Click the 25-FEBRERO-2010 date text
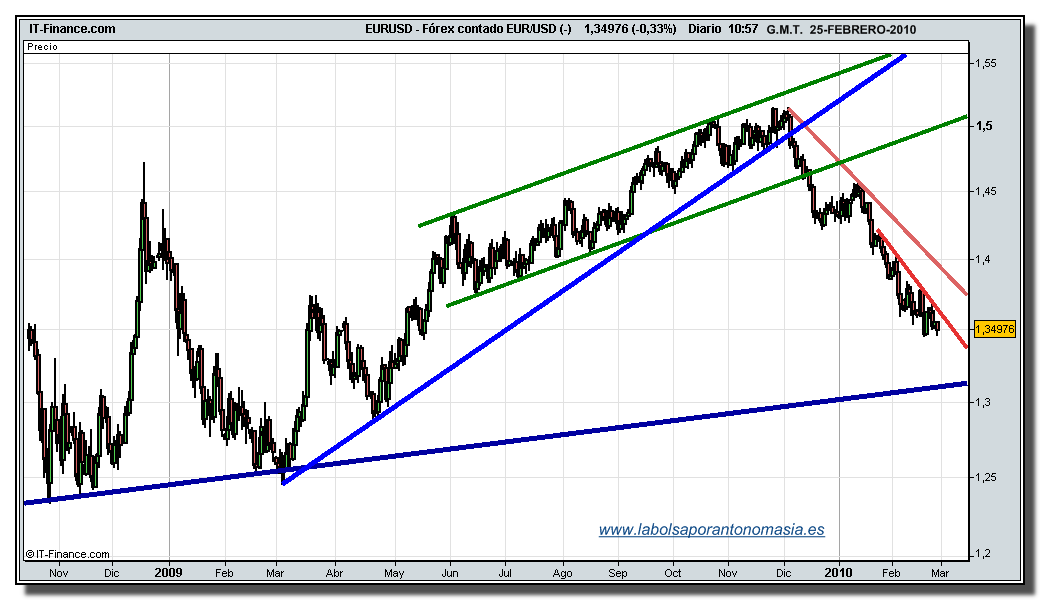1040x600 pixels. pos(863,30)
